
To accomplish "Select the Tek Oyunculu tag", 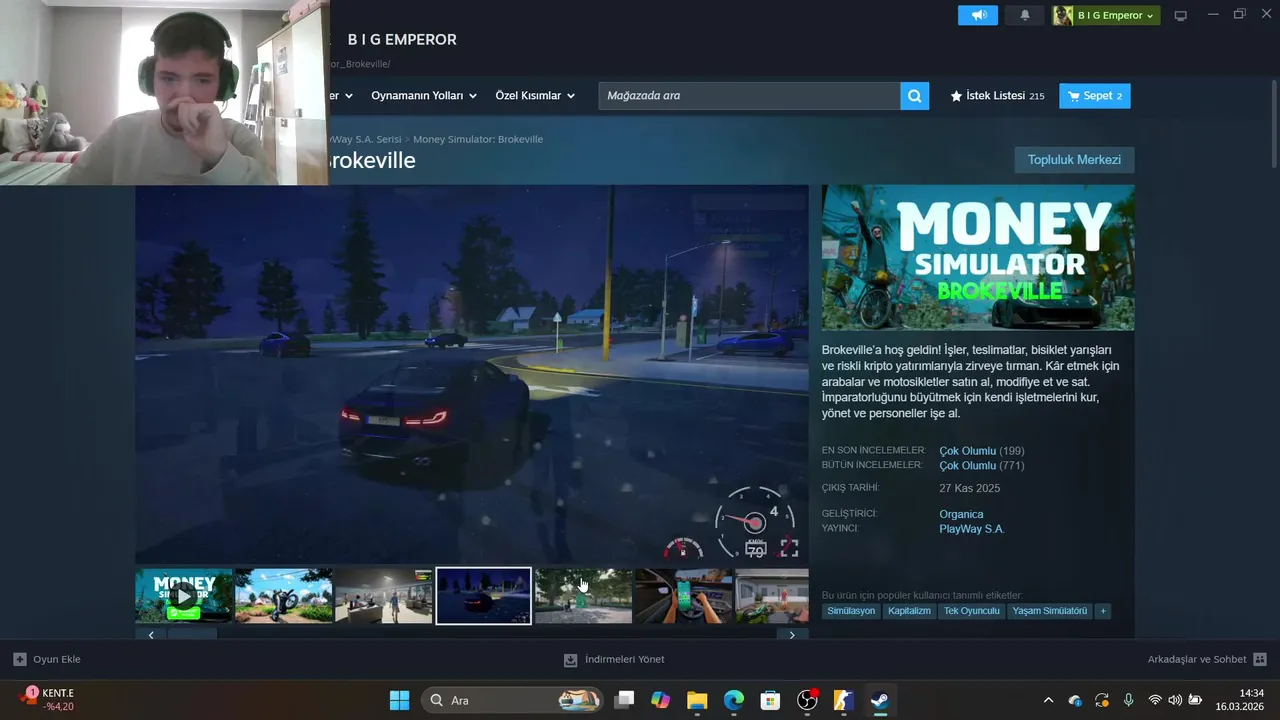I will 972,611.
